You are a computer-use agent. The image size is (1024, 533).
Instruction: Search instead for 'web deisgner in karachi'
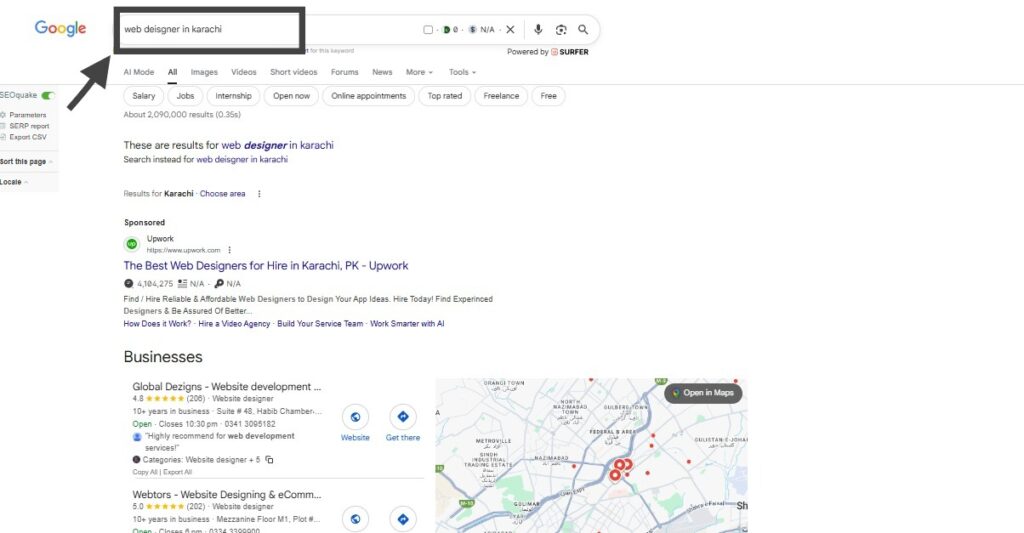242,159
